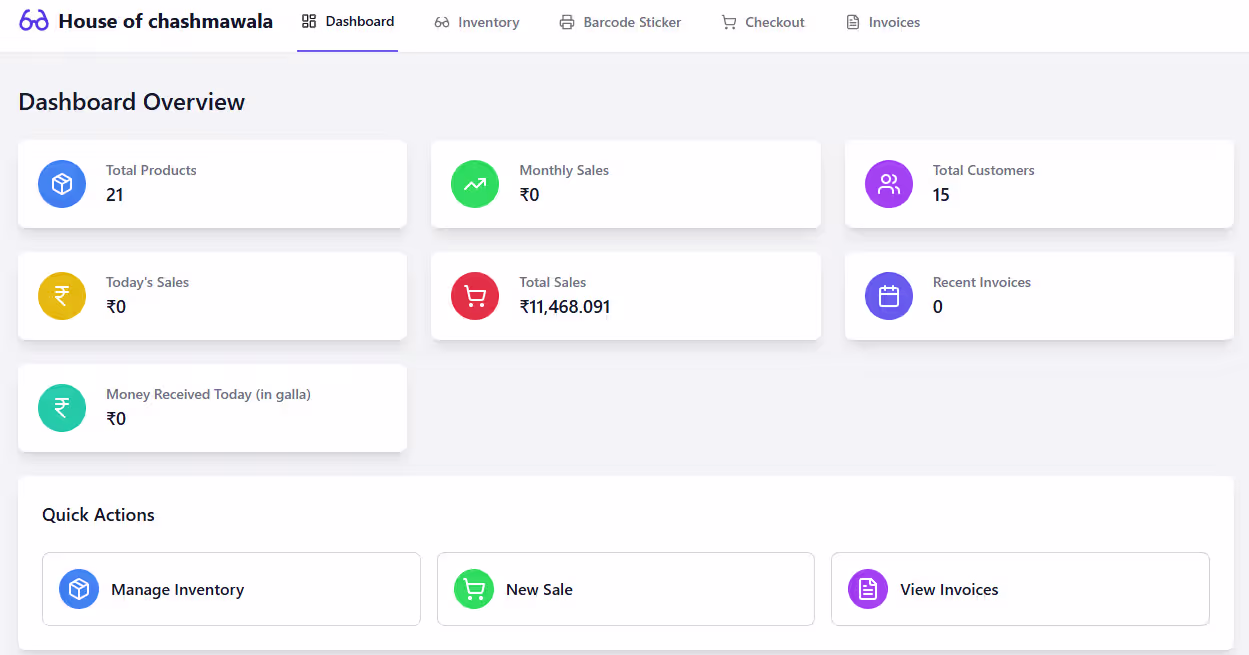Click the blue box icon on Total Products card
The height and width of the screenshot is (655, 1249).
point(62,184)
